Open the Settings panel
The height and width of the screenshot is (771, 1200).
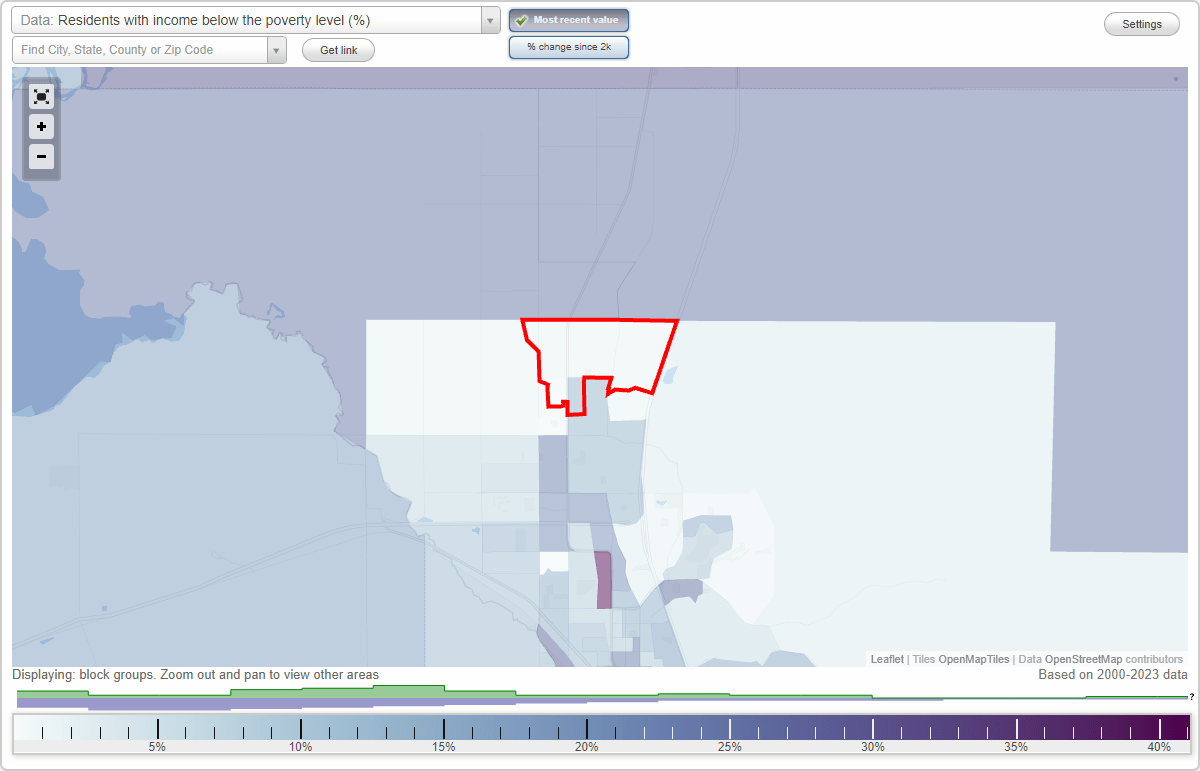1141,23
